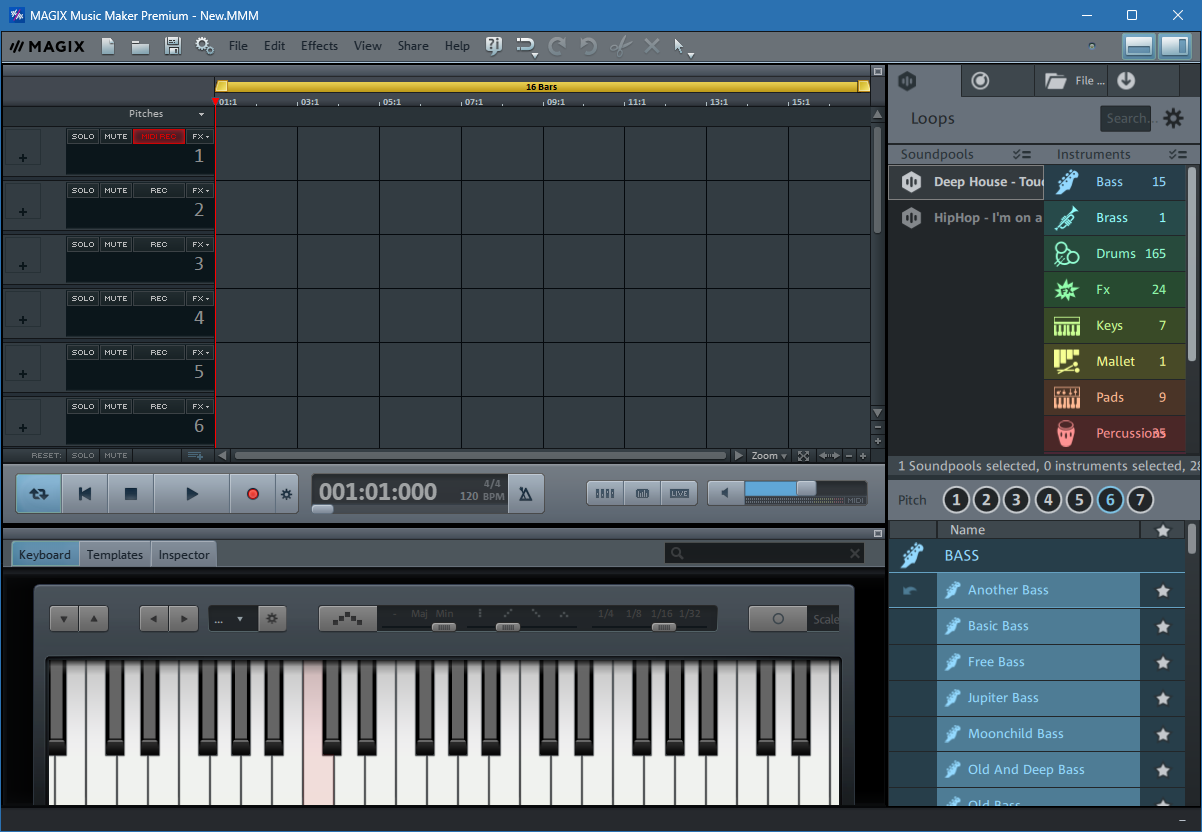Screen dimensions: 1202x832
Task: Click the red Record button
Action: (x=253, y=494)
